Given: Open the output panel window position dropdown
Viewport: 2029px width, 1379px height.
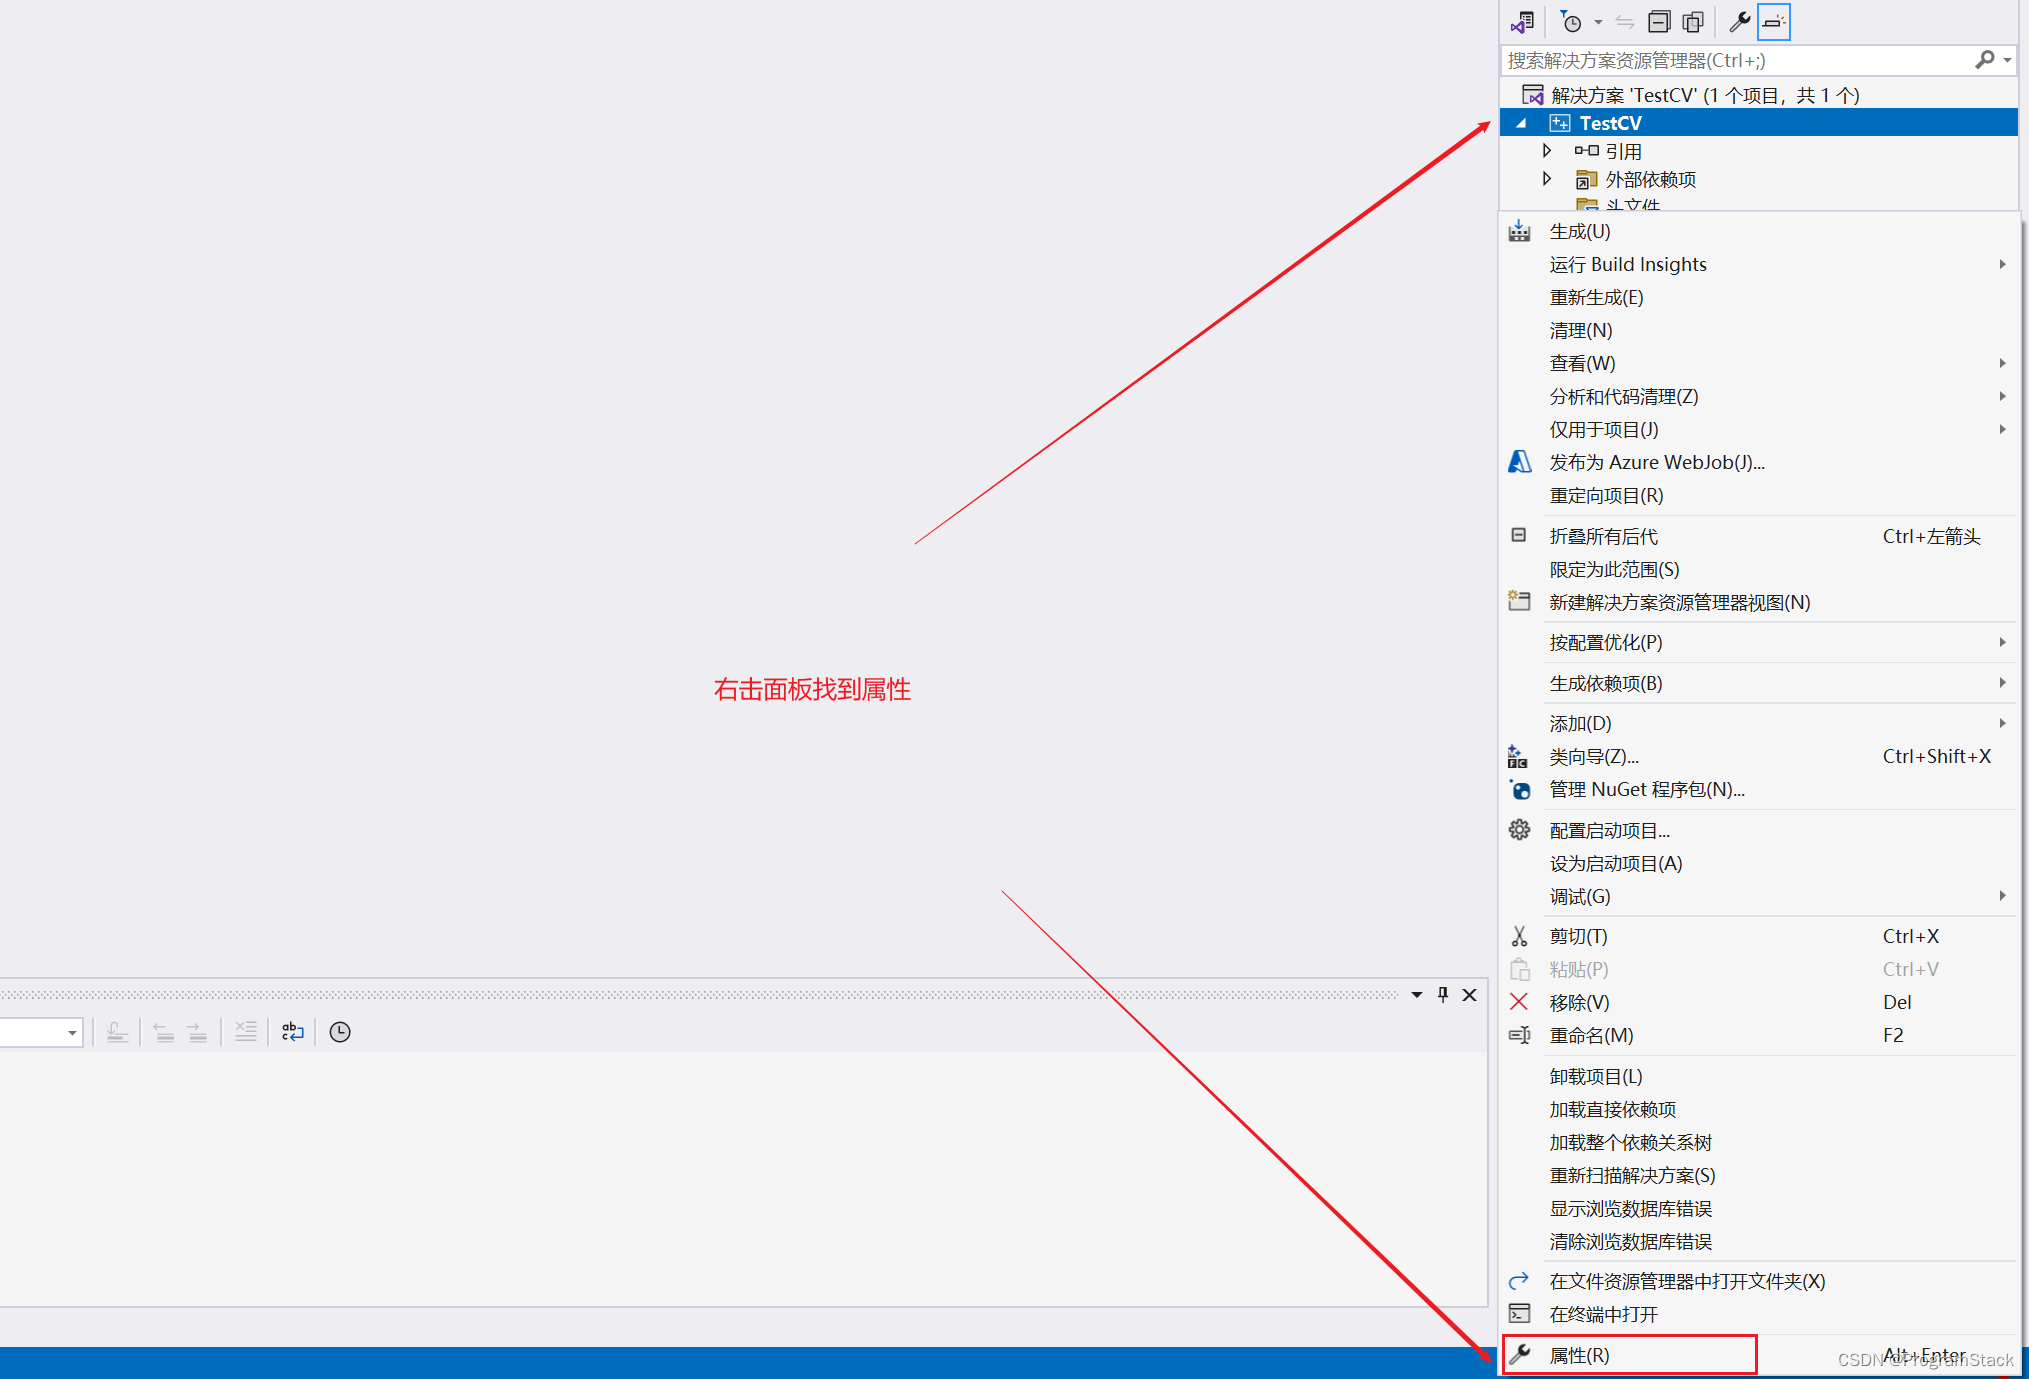Looking at the screenshot, I should pos(1416,994).
